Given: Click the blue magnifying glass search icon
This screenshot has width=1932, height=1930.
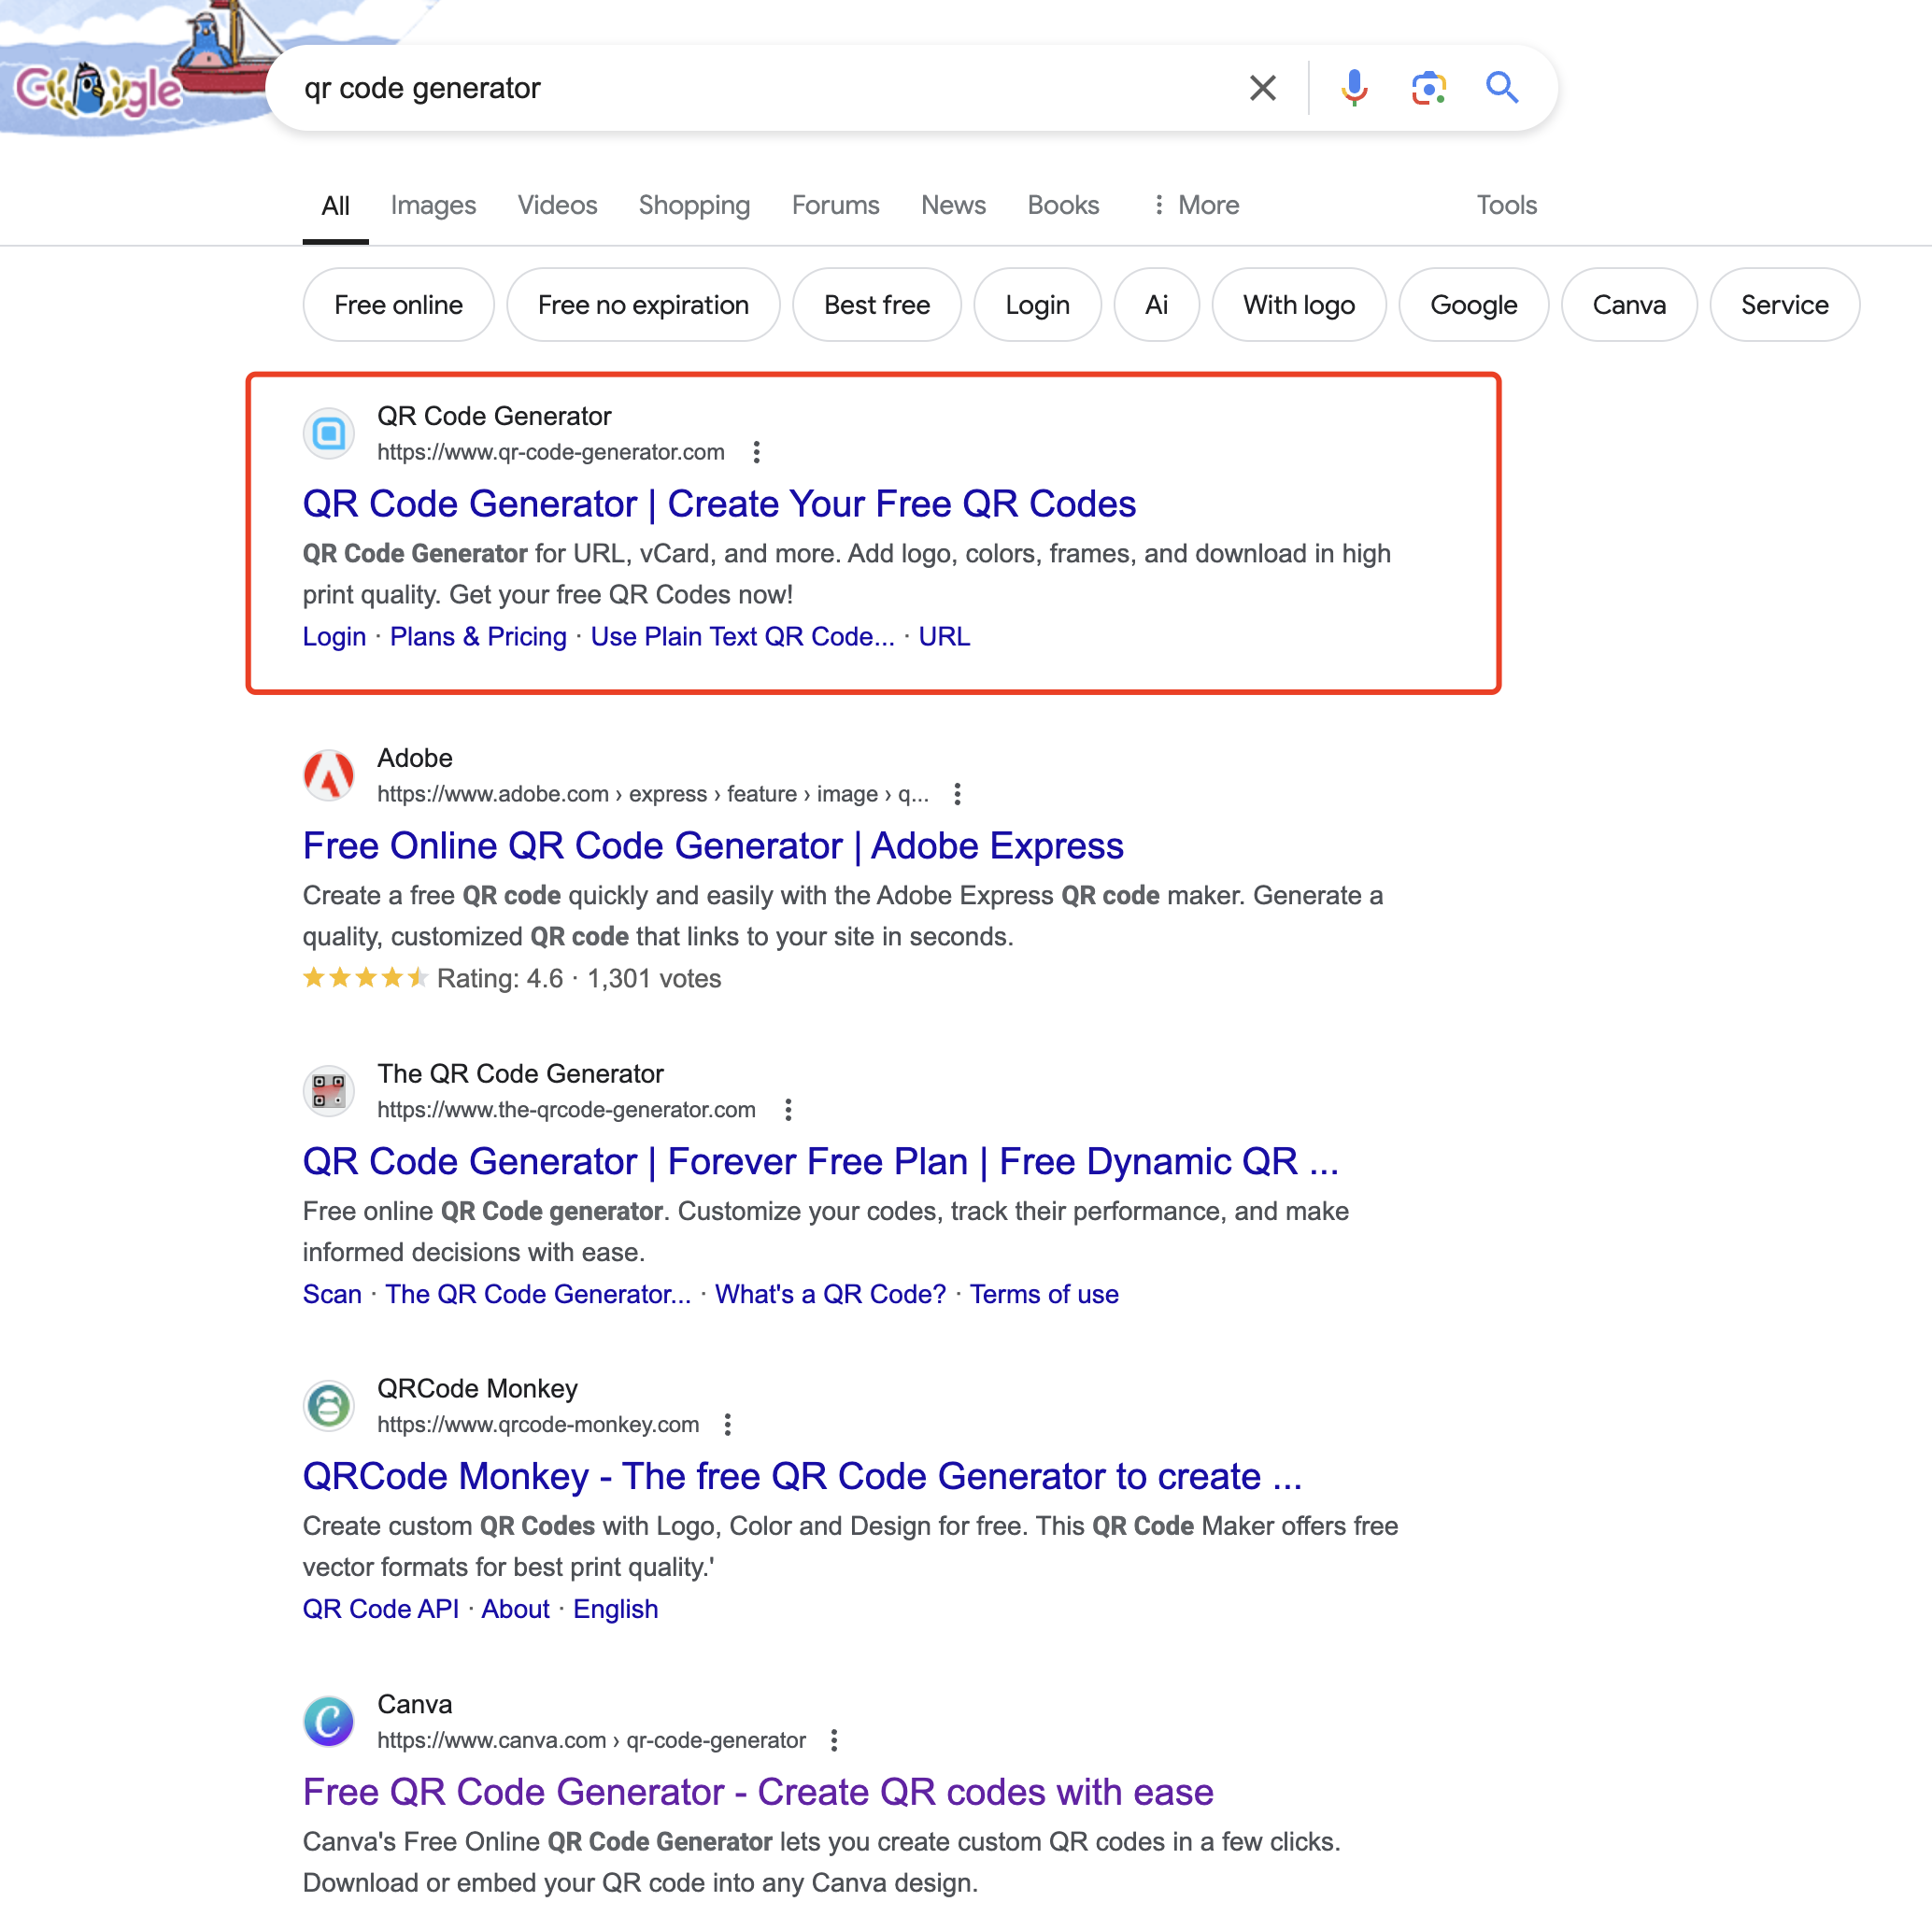Looking at the screenshot, I should [1502, 88].
